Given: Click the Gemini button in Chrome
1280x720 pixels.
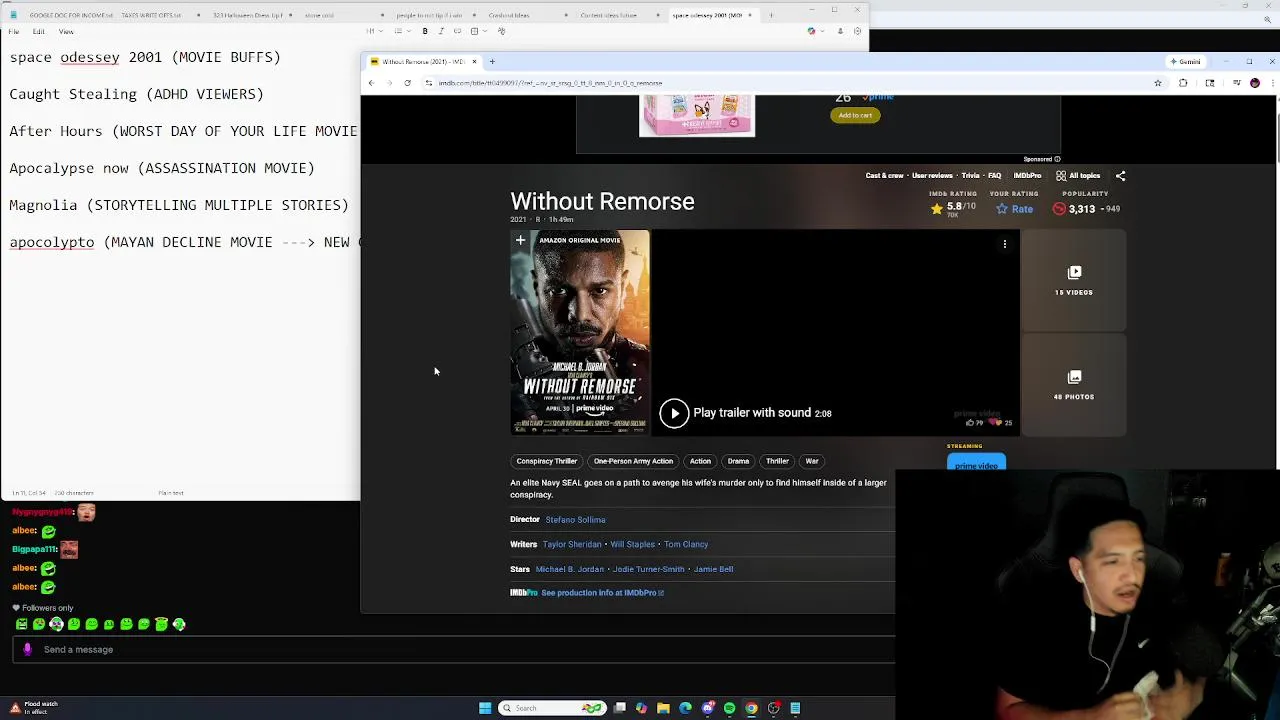Looking at the screenshot, I should click(x=1185, y=62).
